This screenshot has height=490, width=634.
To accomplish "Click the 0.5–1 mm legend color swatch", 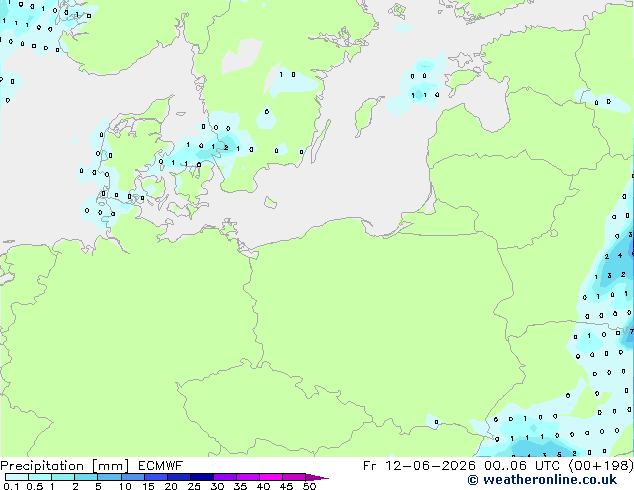I will (40, 477).
